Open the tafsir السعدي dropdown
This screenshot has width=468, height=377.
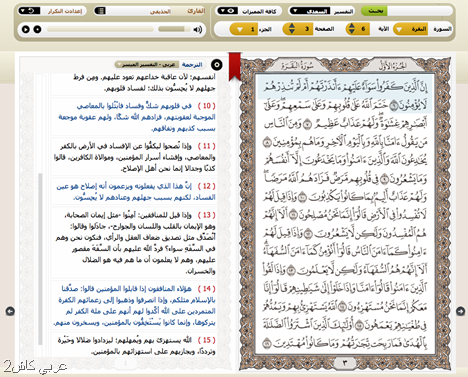310,11
